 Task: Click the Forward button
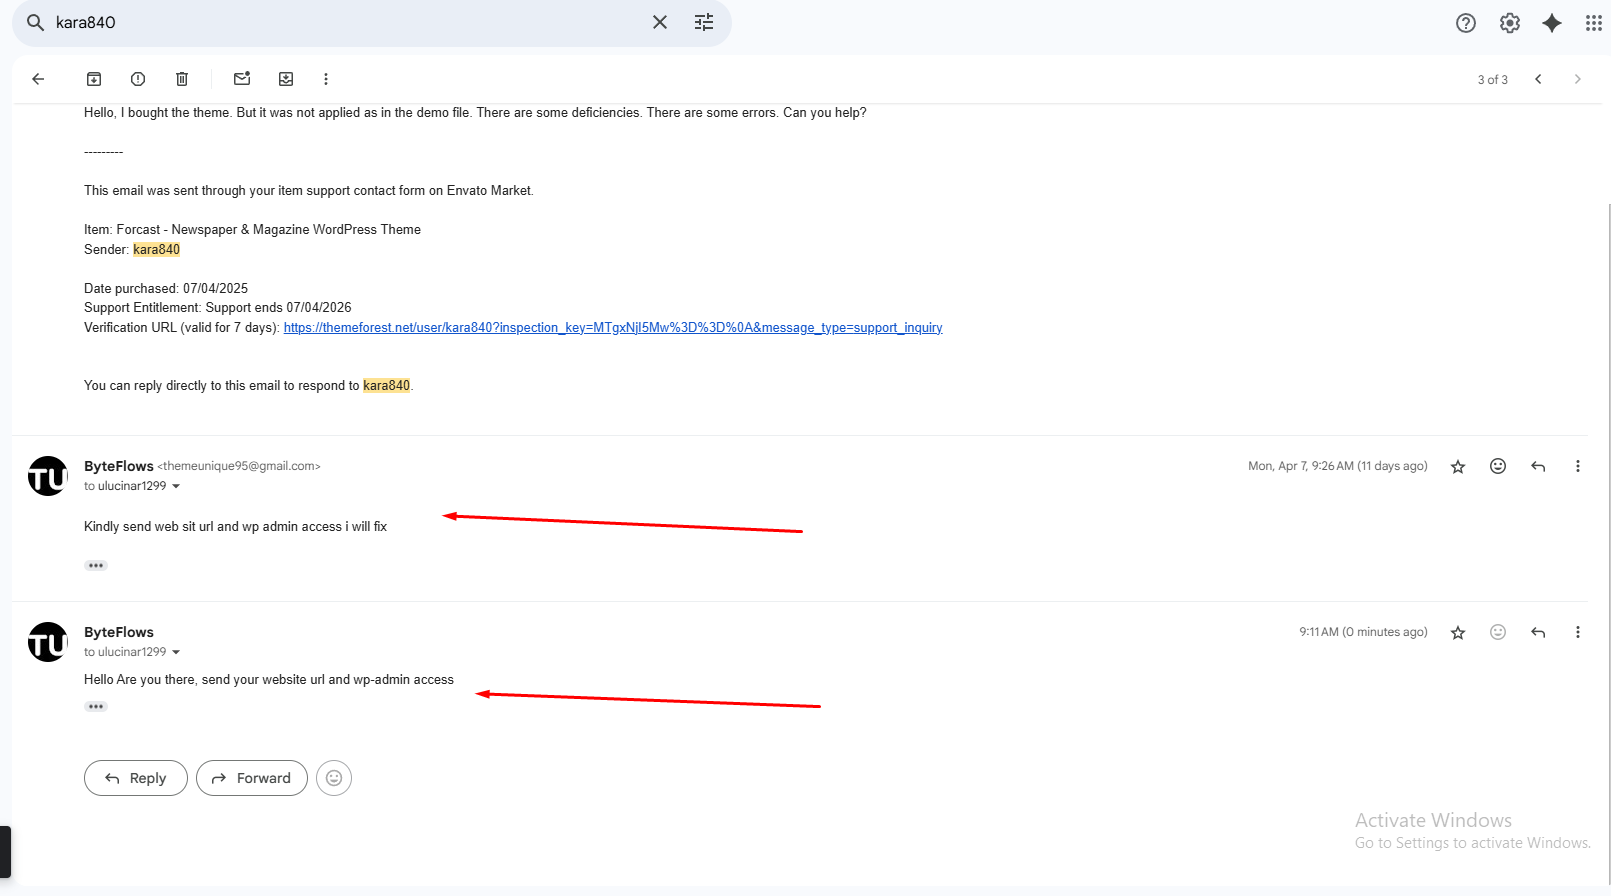tap(252, 778)
